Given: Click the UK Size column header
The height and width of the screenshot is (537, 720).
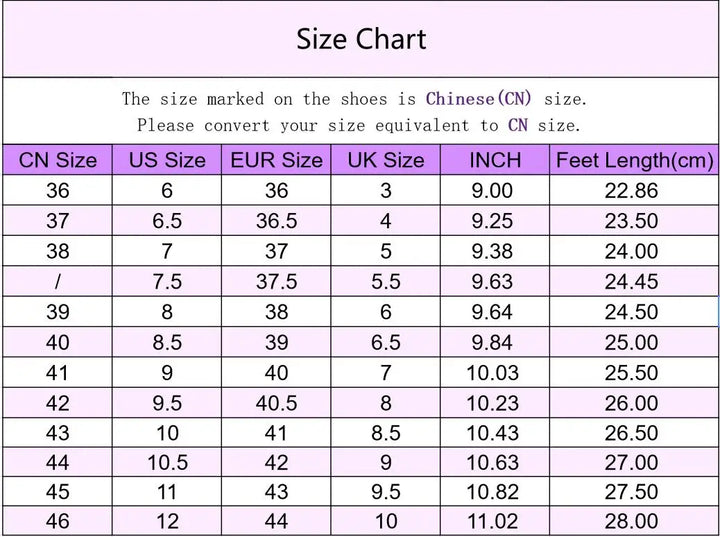Looking at the screenshot, I should [385, 160].
